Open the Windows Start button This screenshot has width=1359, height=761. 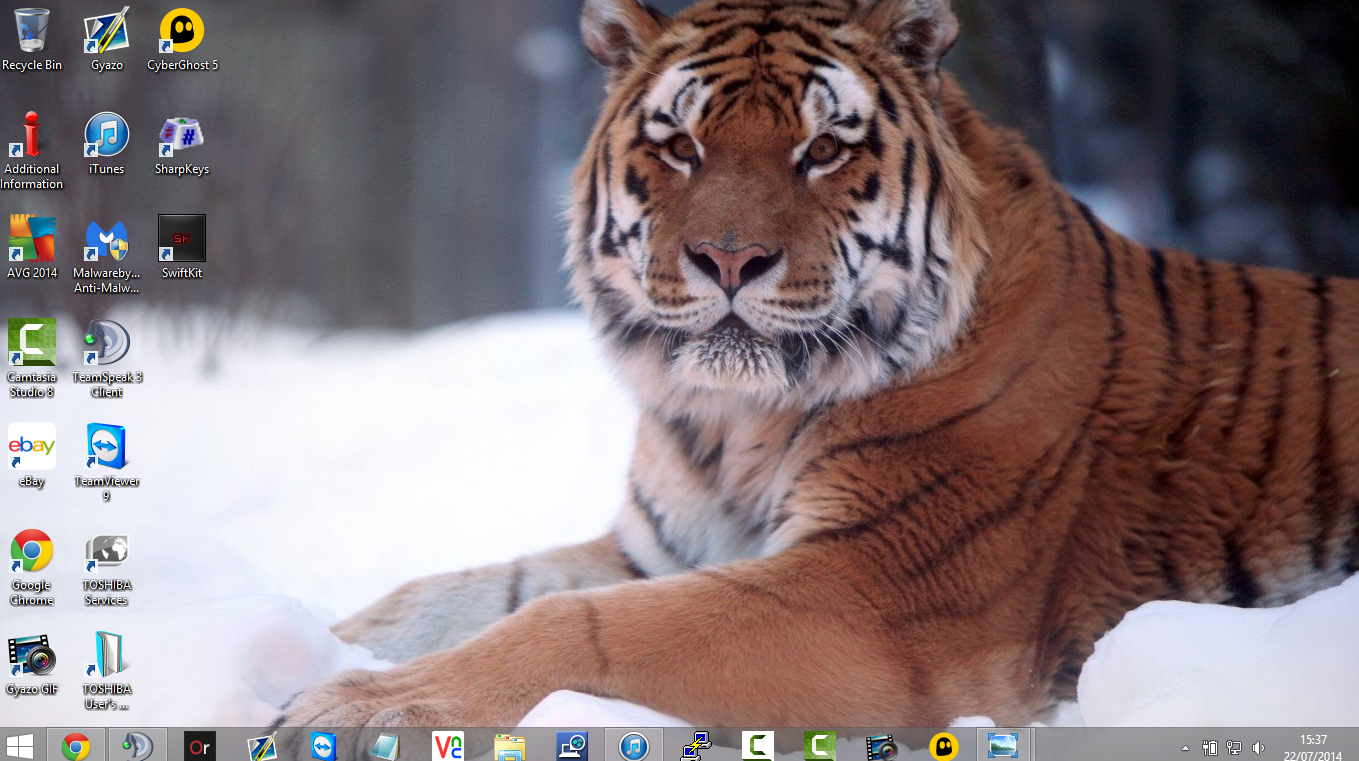click(20, 746)
